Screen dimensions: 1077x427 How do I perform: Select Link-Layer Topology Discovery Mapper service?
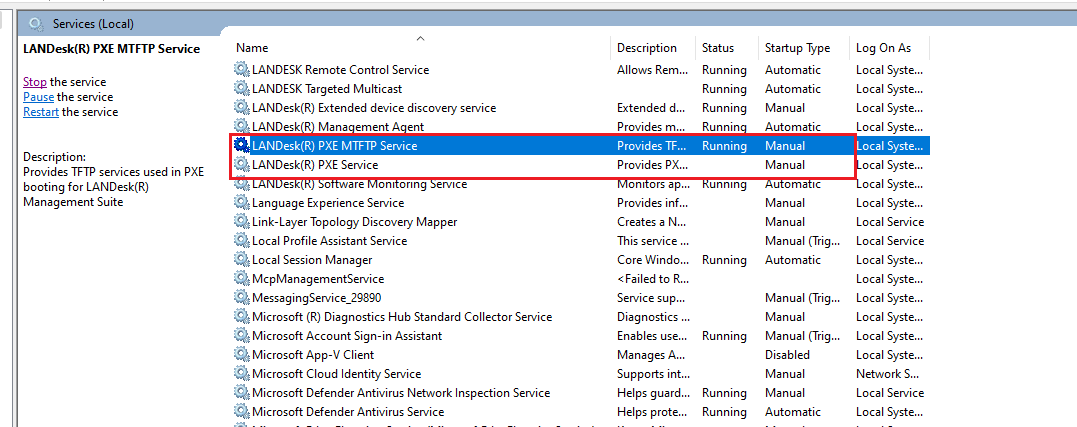354,222
